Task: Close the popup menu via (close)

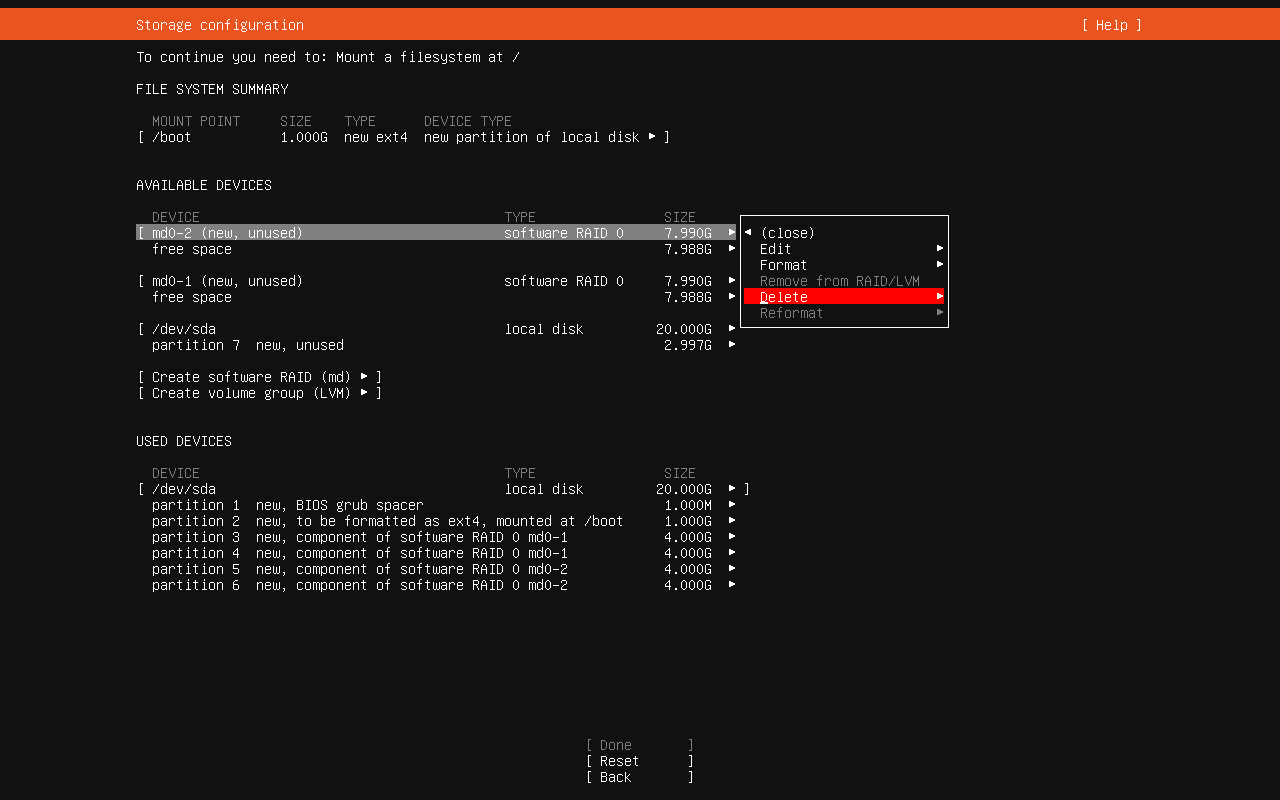Action: click(787, 233)
